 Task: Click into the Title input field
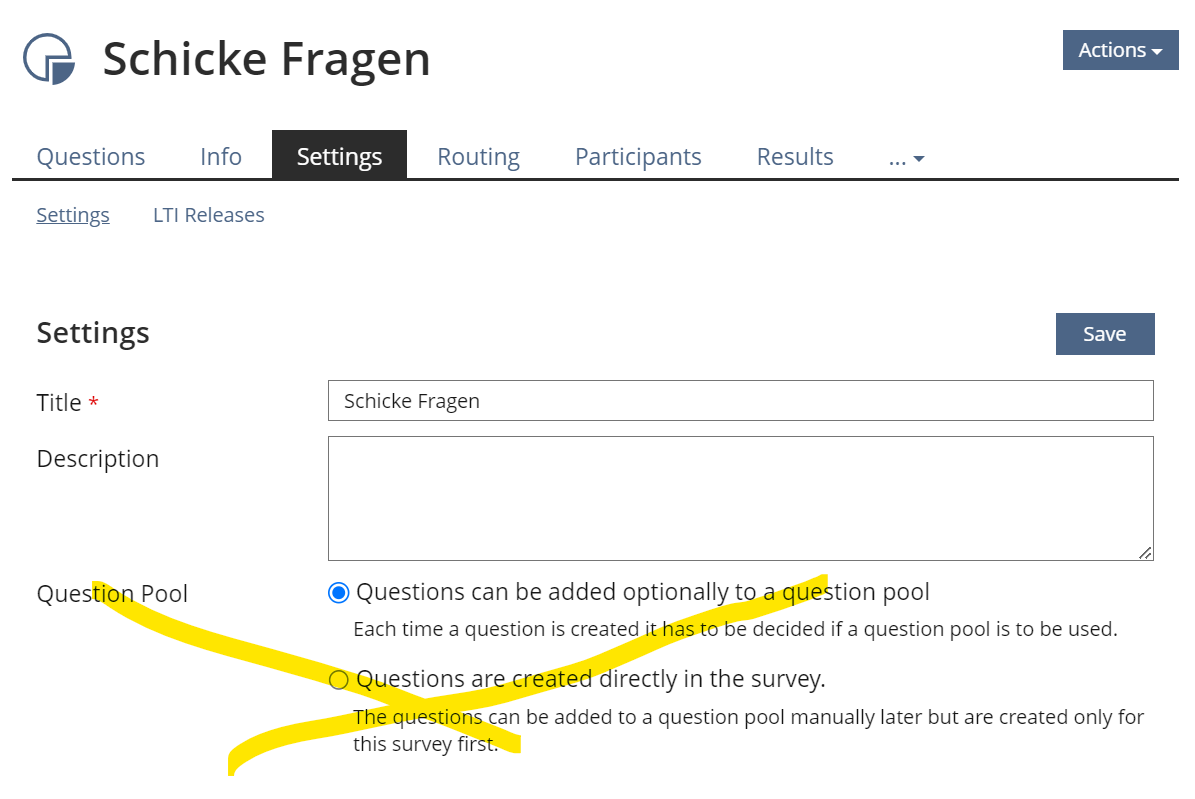point(740,401)
